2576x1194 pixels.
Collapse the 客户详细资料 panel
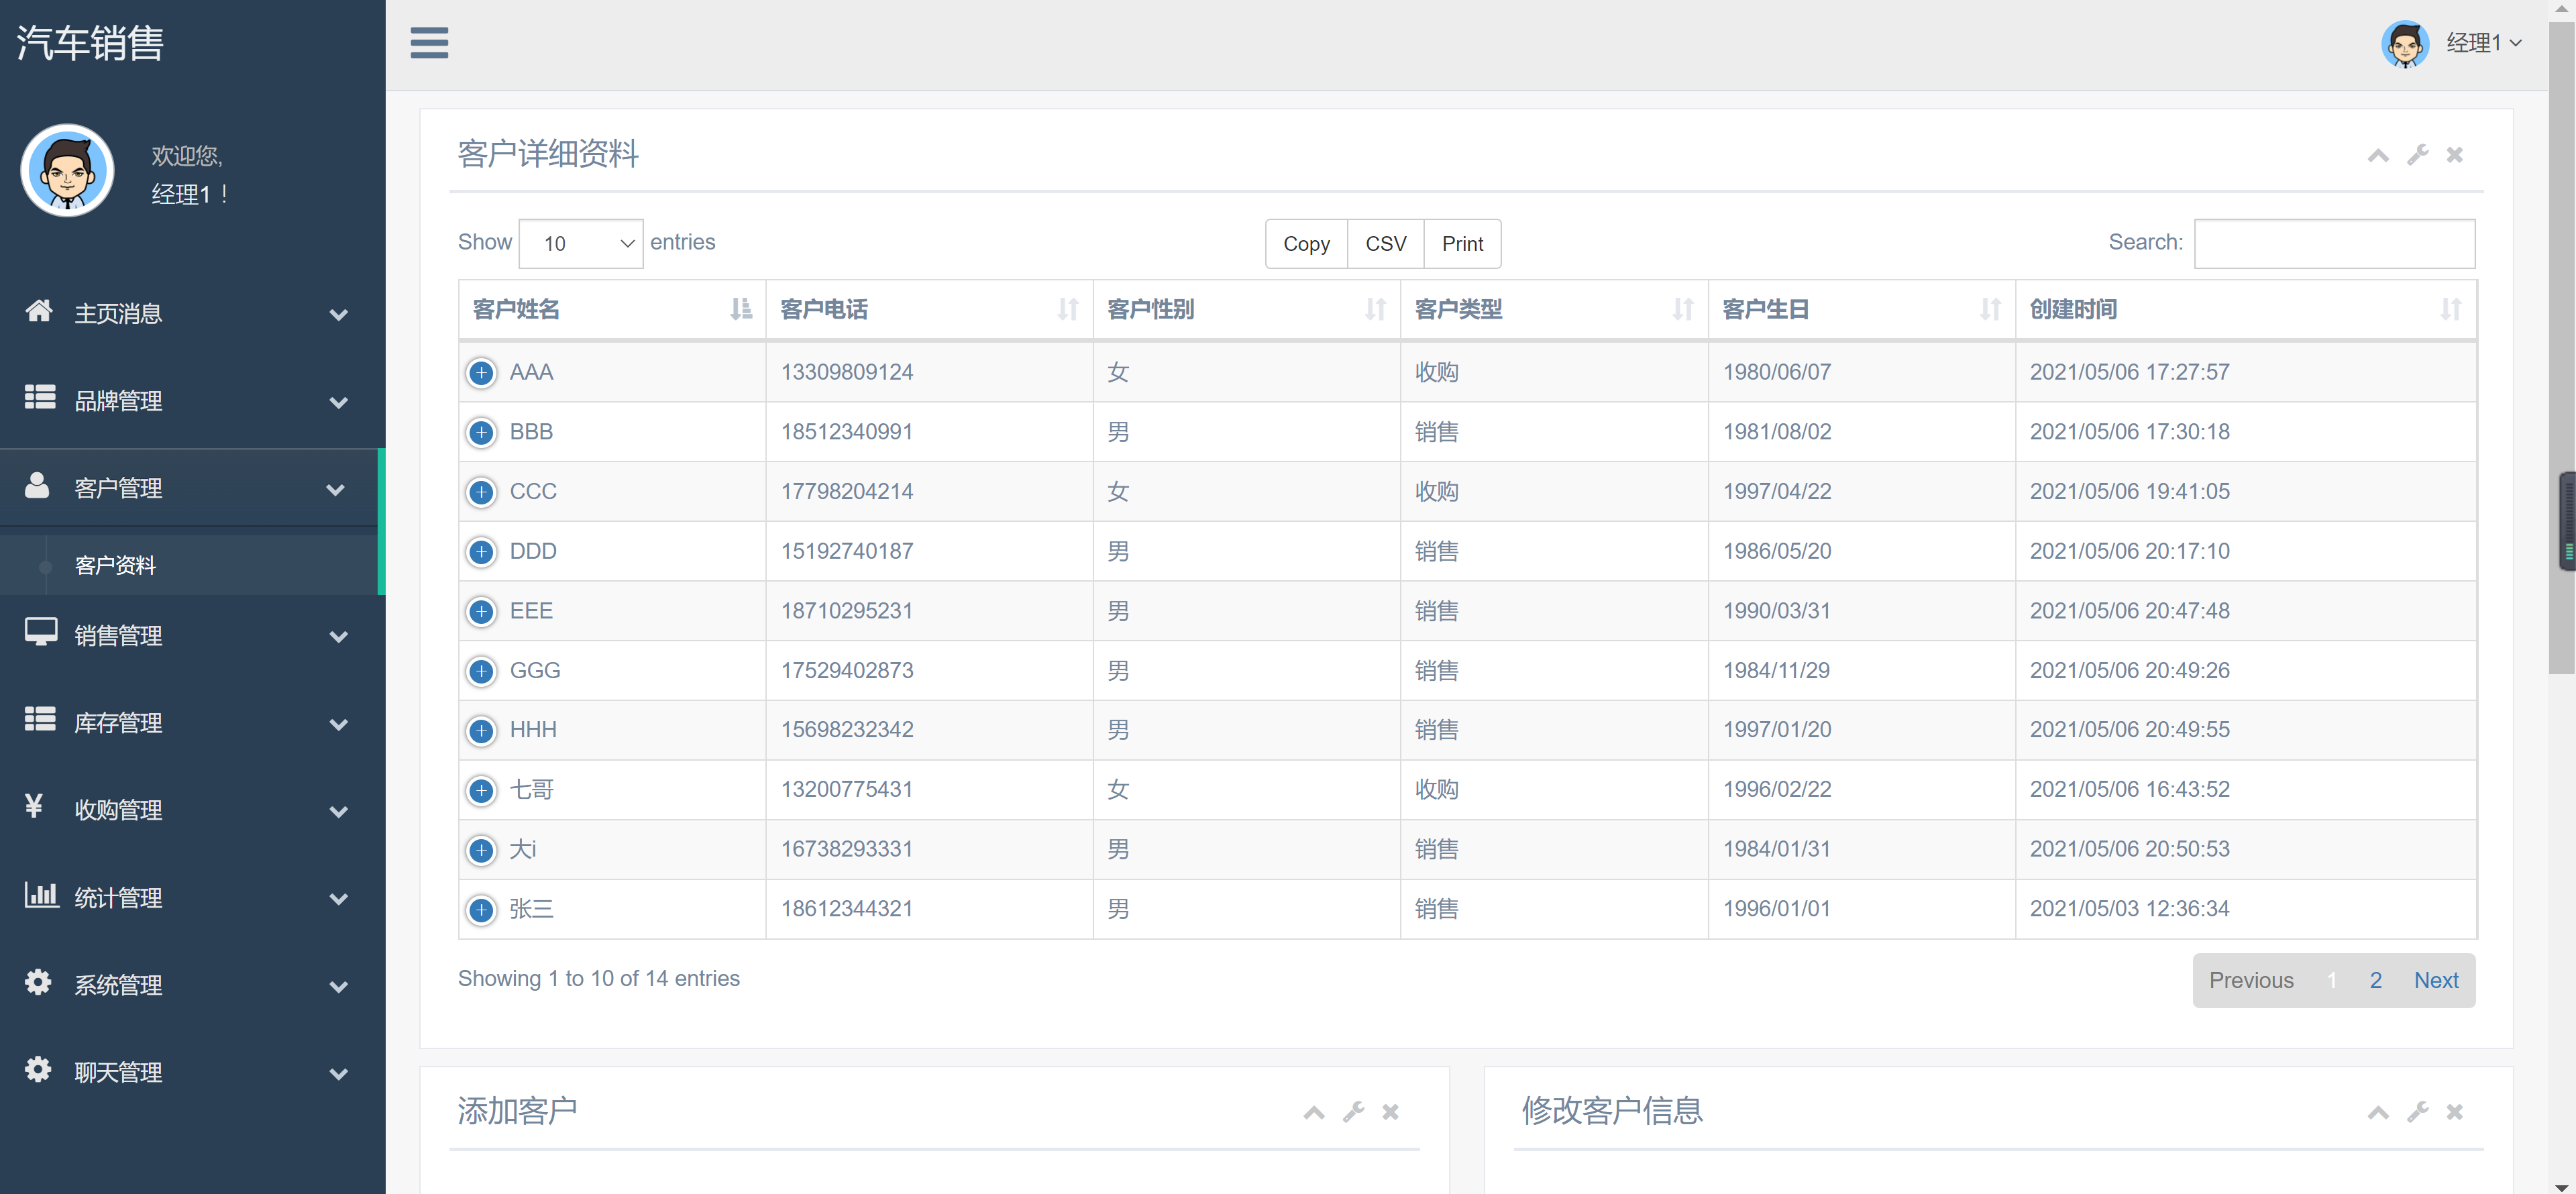coord(2378,155)
